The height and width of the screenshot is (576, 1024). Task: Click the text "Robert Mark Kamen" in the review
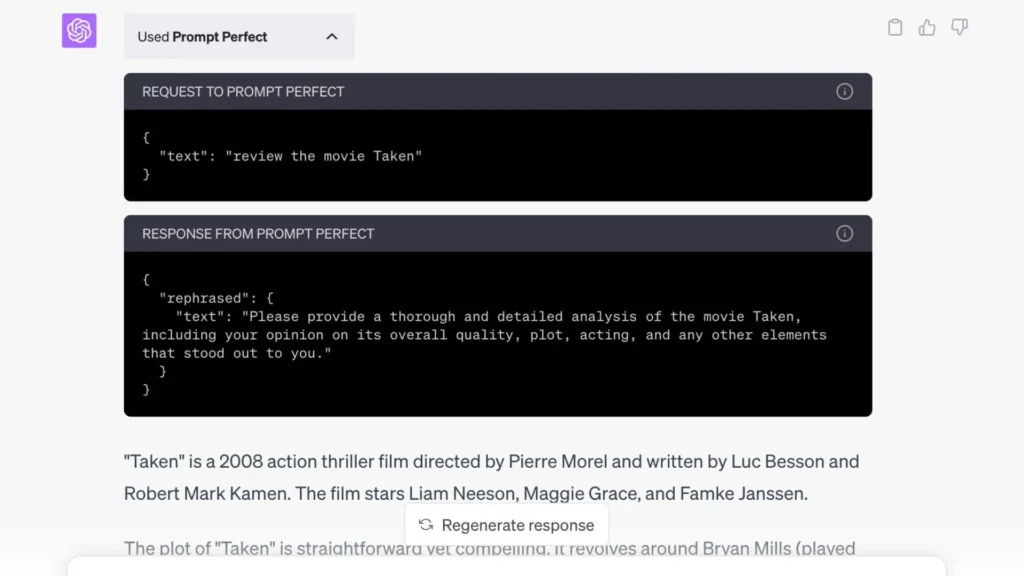191,493
